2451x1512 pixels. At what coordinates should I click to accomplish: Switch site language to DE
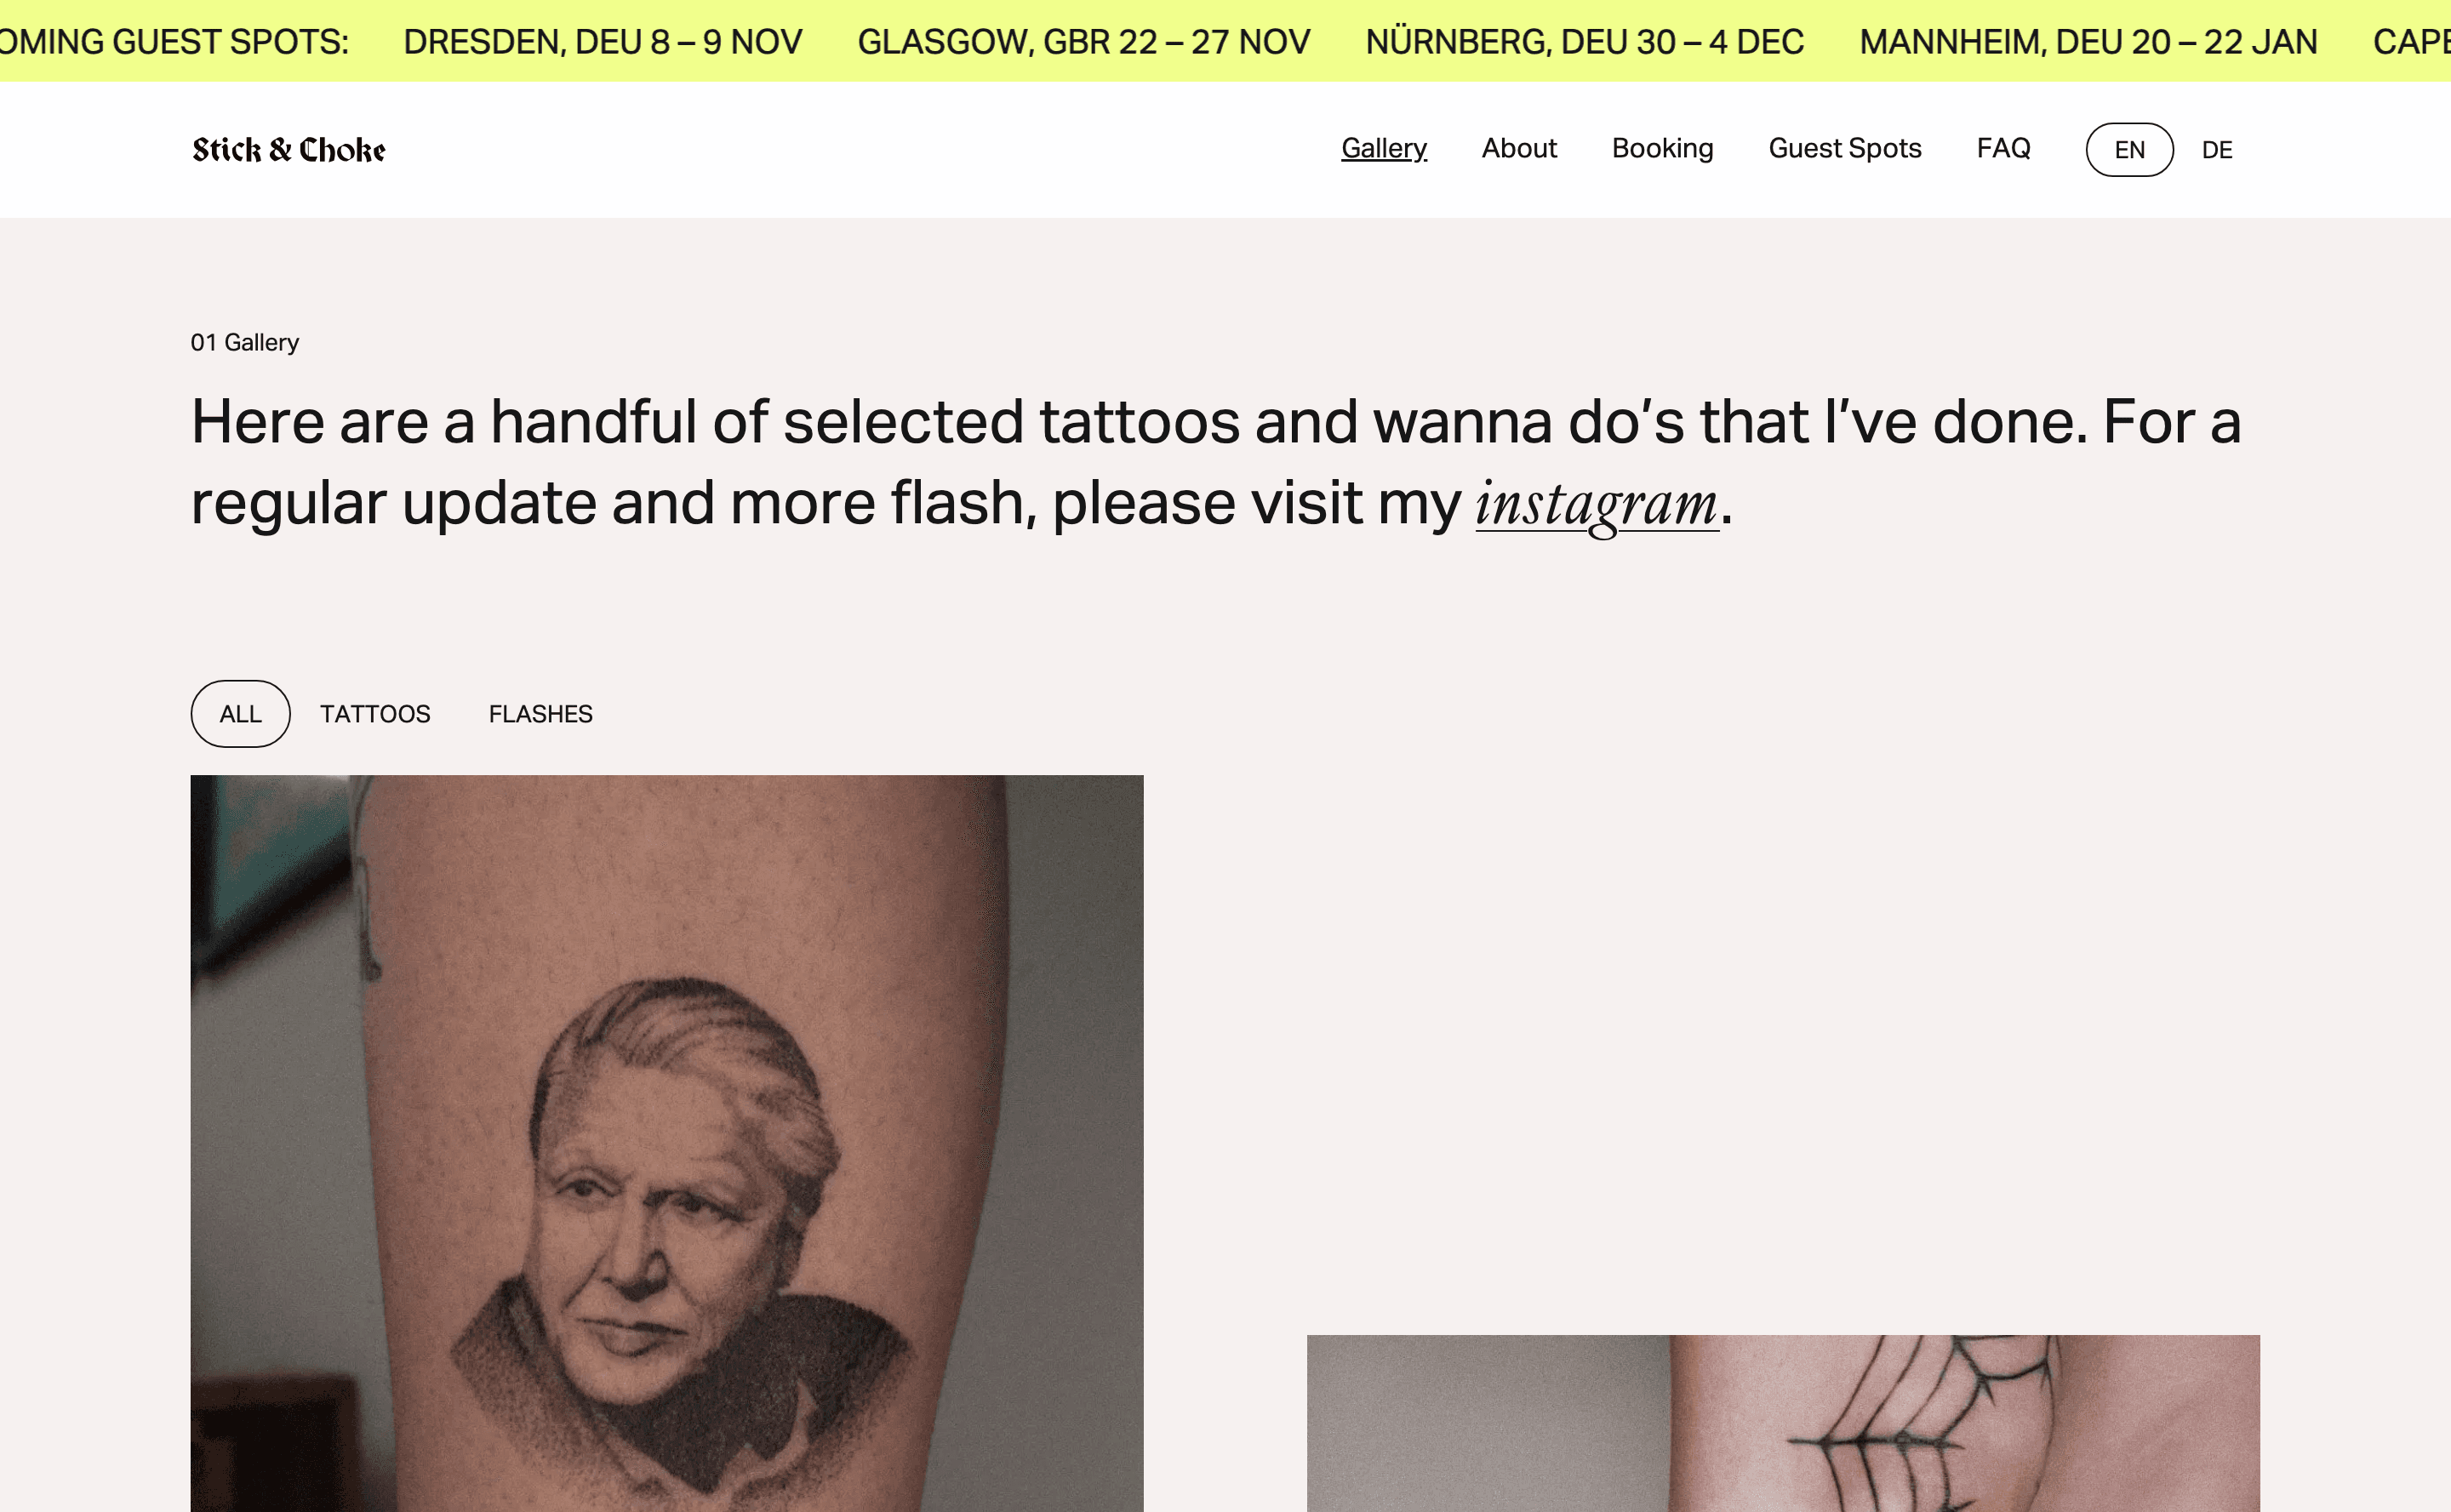(2217, 150)
